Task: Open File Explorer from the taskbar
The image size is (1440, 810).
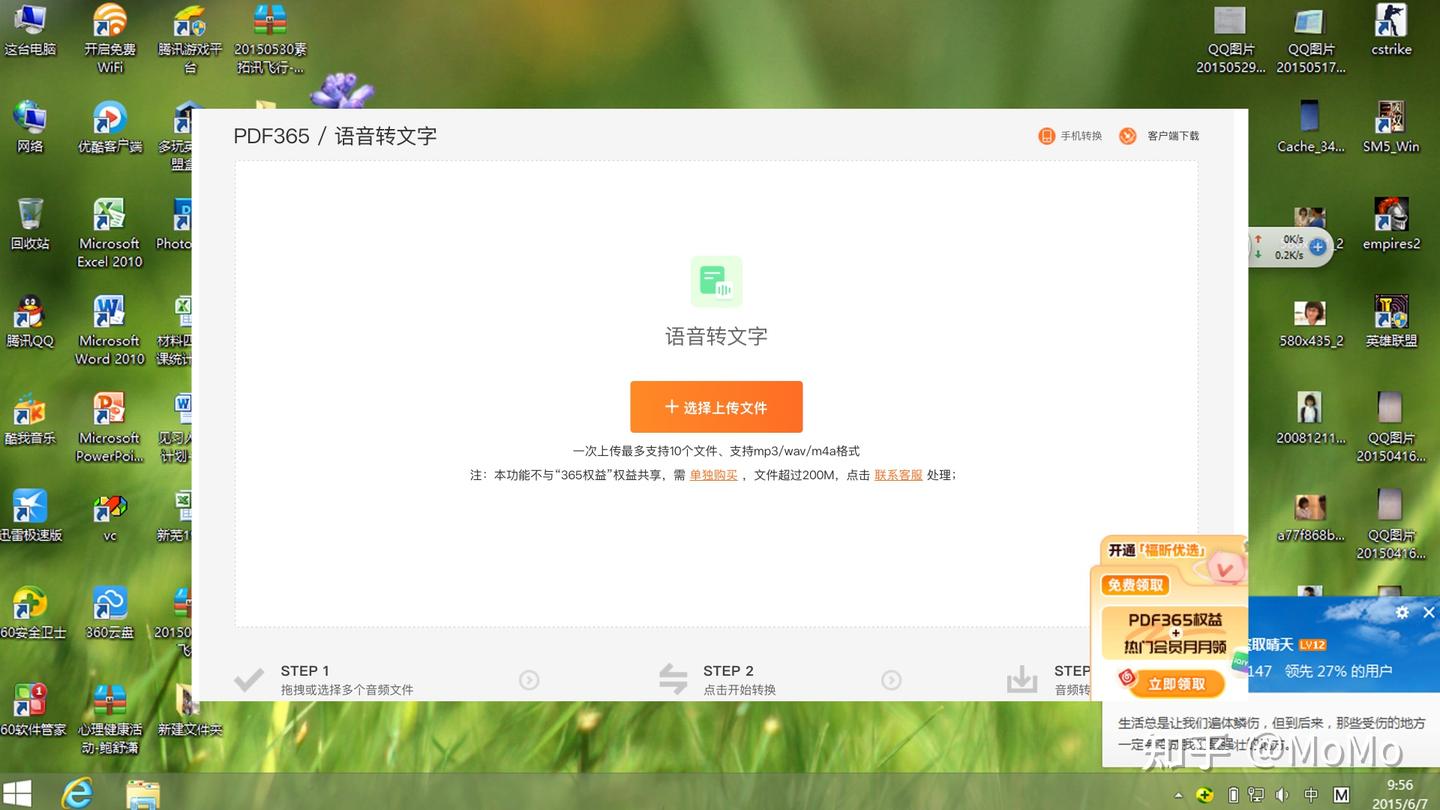Action: (x=143, y=794)
